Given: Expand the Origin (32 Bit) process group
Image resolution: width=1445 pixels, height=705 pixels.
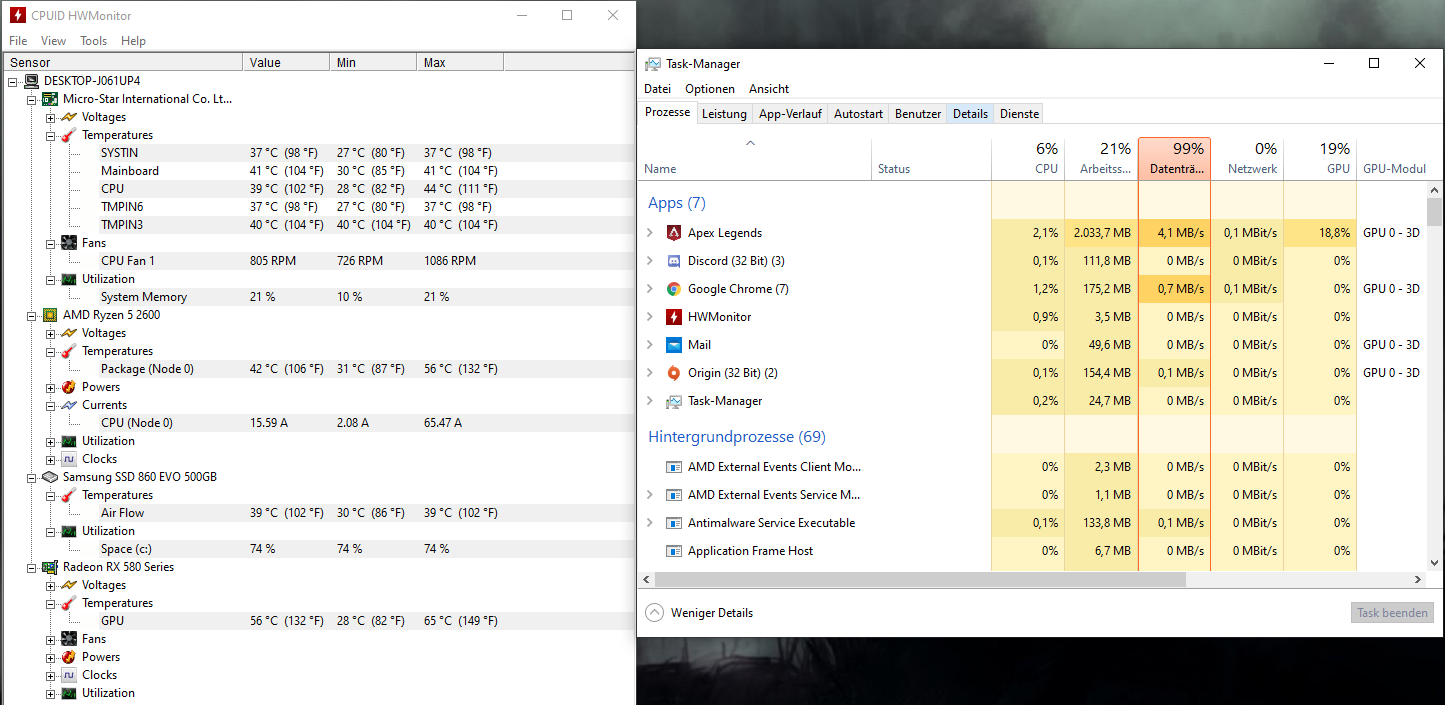Looking at the screenshot, I should coord(650,373).
